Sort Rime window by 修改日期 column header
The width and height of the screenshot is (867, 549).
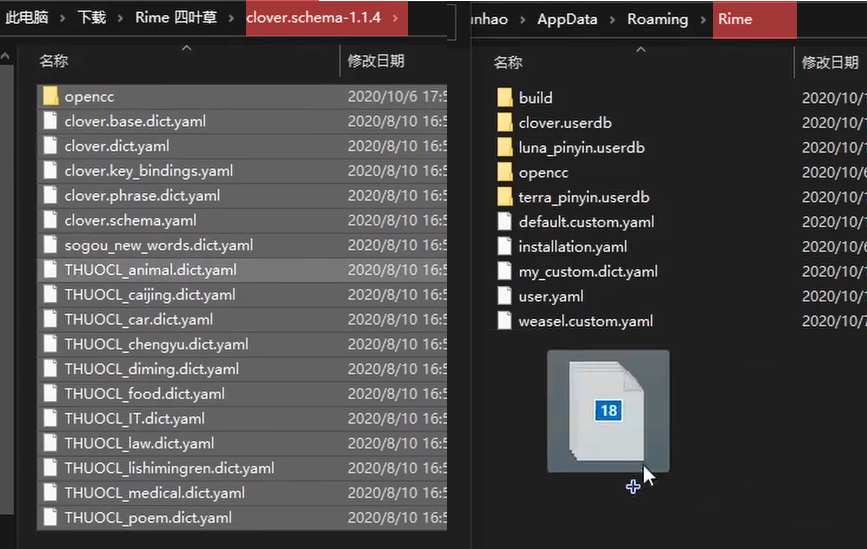tap(830, 62)
